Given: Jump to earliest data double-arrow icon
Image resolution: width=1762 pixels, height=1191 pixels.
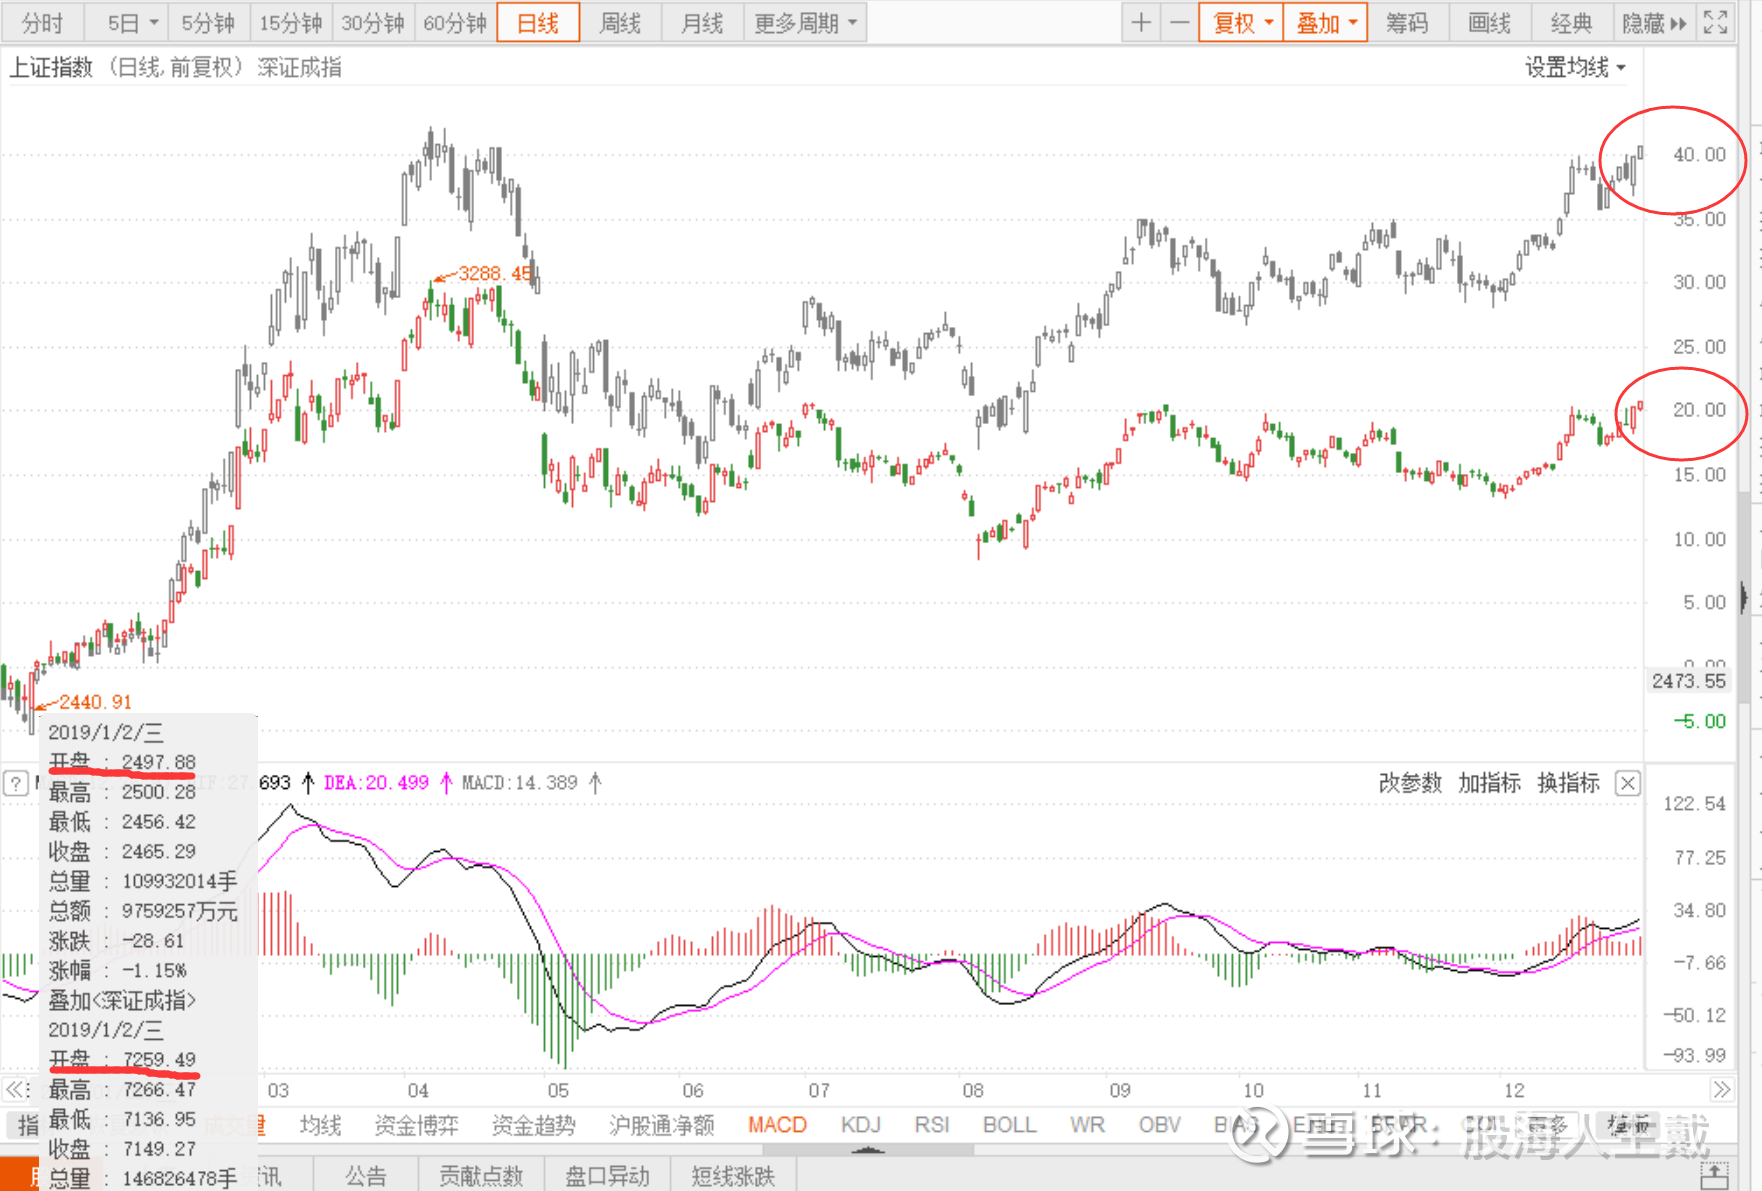Looking at the screenshot, I should tap(17, 1089).
